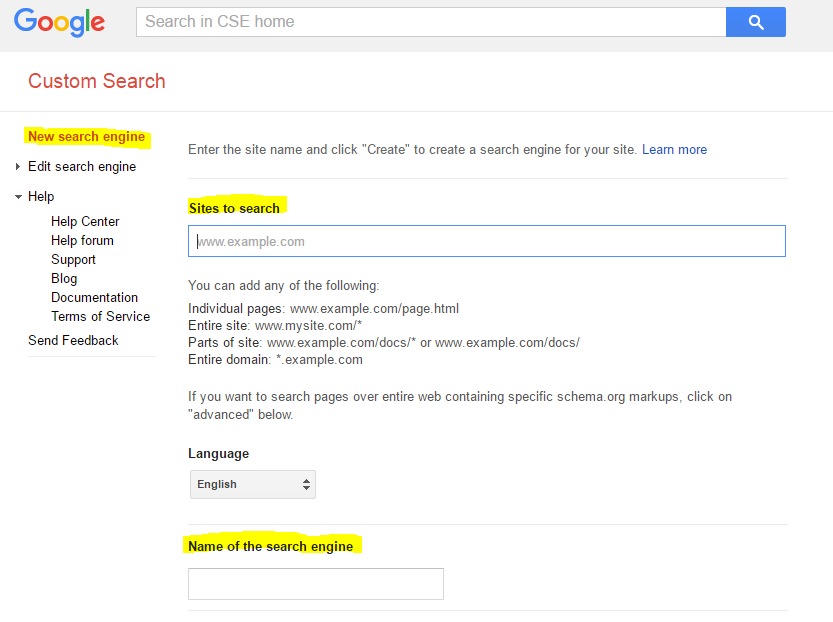The height and width of the screenshot is (622, 833).
Task: Click the text 'Entire domain: *.example.com'
Action: 275,360
